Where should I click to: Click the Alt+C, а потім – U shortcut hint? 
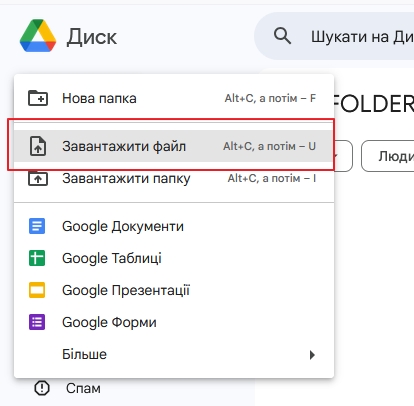point(269,146)
